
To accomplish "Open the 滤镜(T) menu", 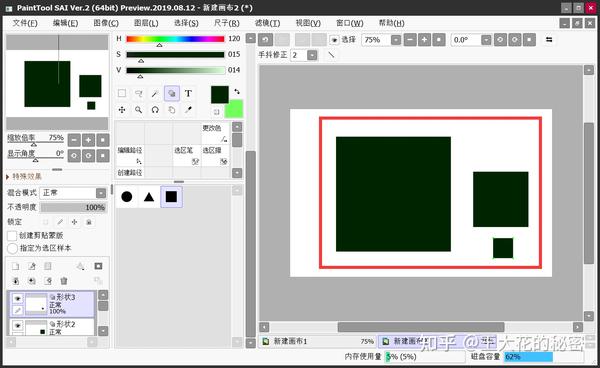I will 267,23.
